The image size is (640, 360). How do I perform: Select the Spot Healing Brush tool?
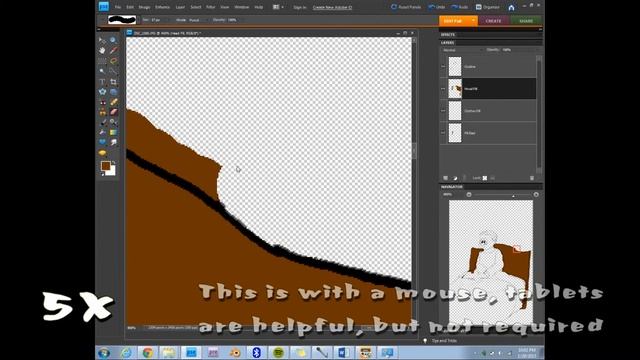(113, 102)
